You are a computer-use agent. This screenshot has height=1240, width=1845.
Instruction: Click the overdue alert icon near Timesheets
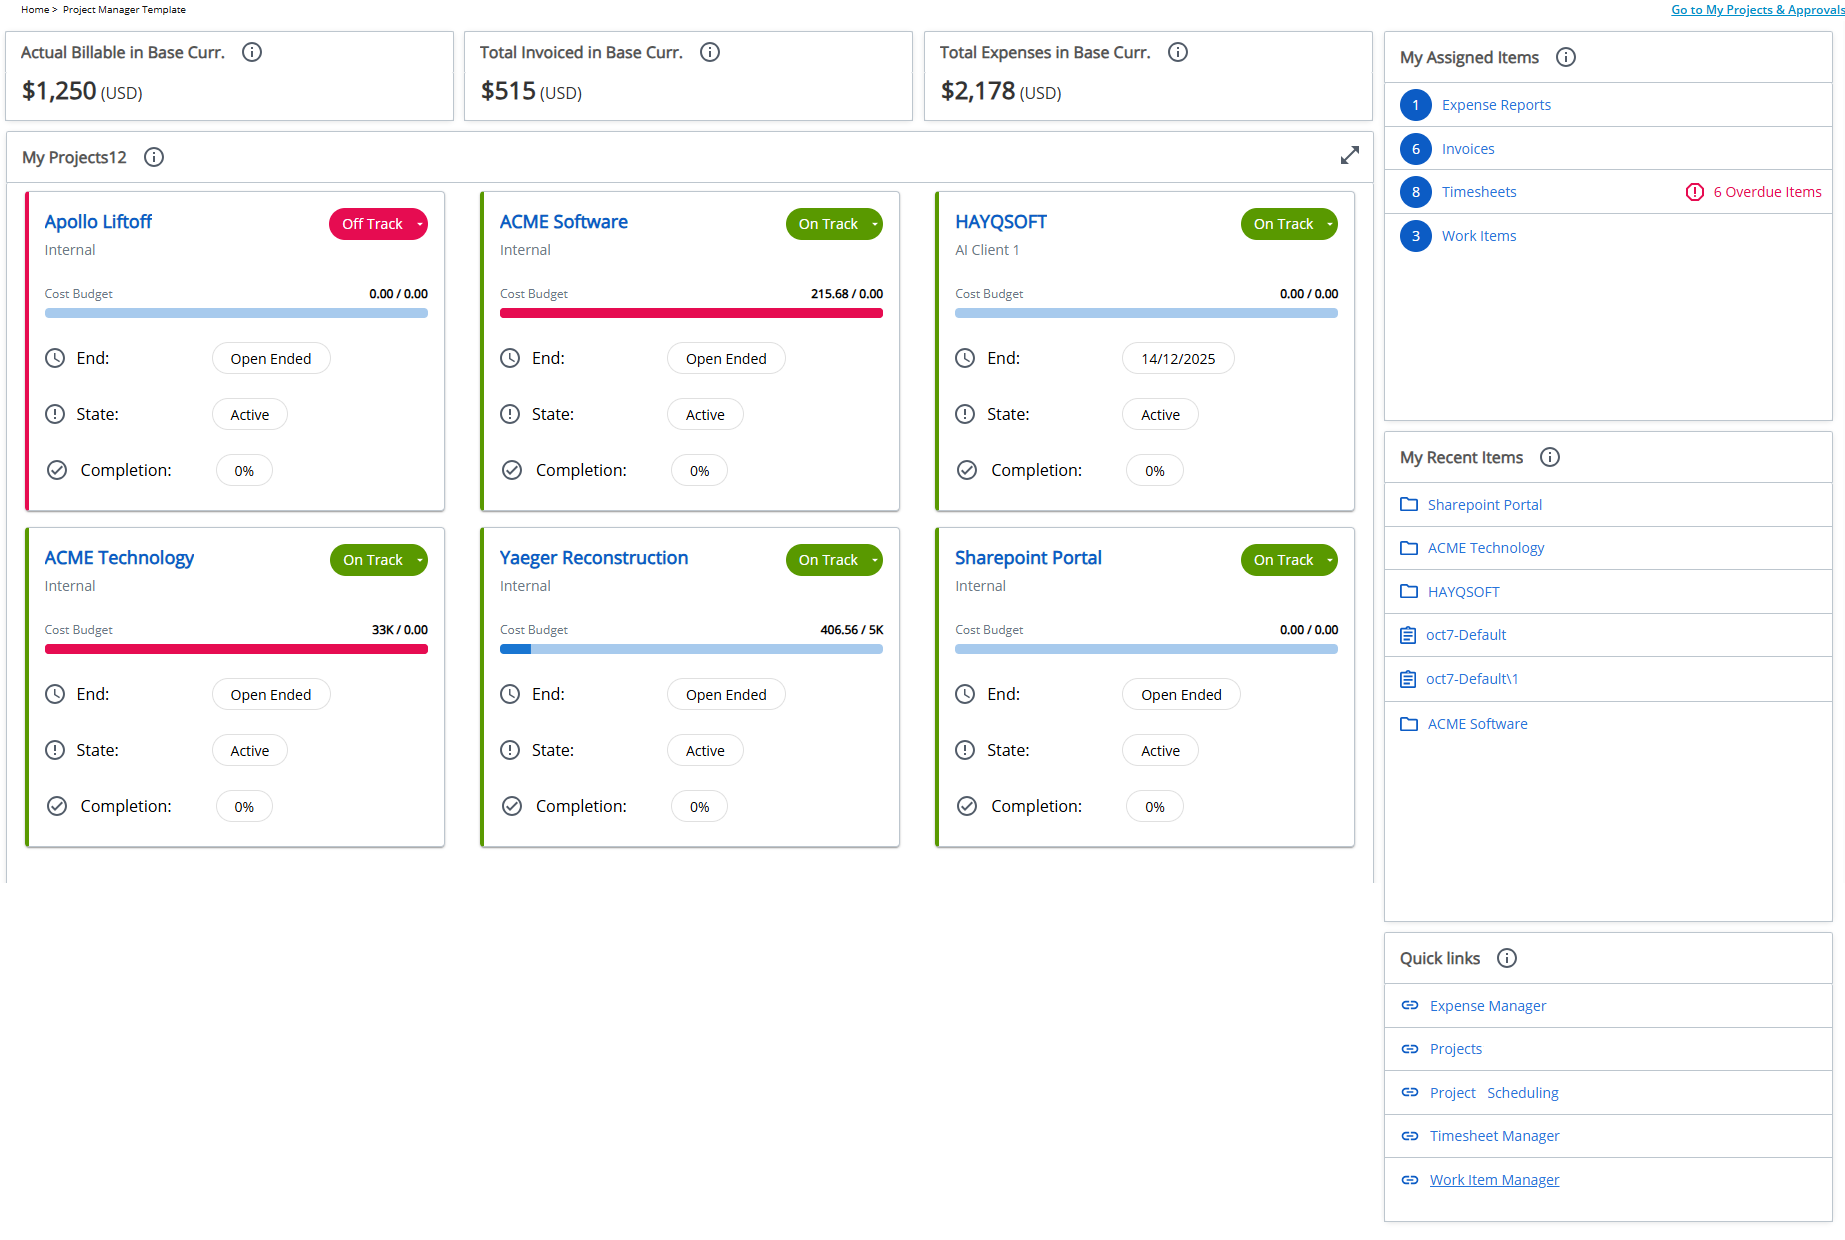tap(1695, 191)
